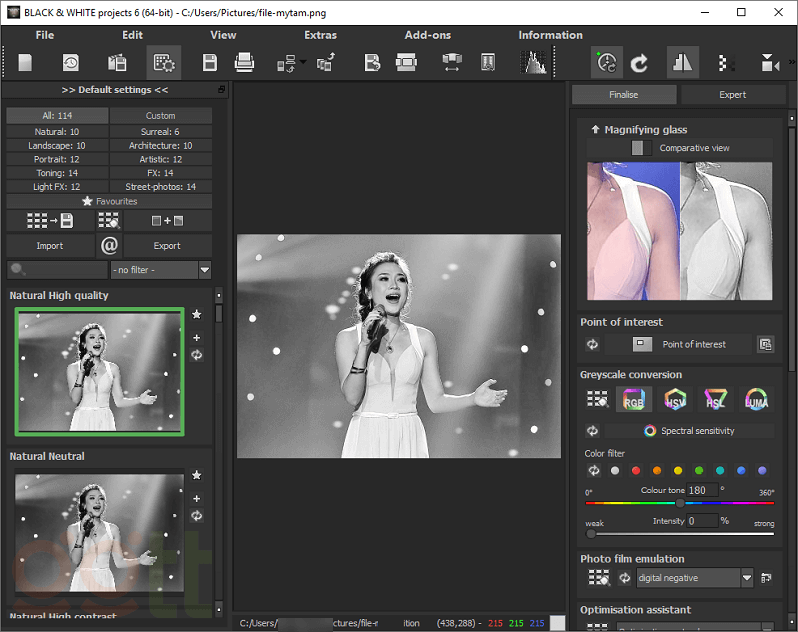Collapse the Magnifying glass panel

pos(595,129)
